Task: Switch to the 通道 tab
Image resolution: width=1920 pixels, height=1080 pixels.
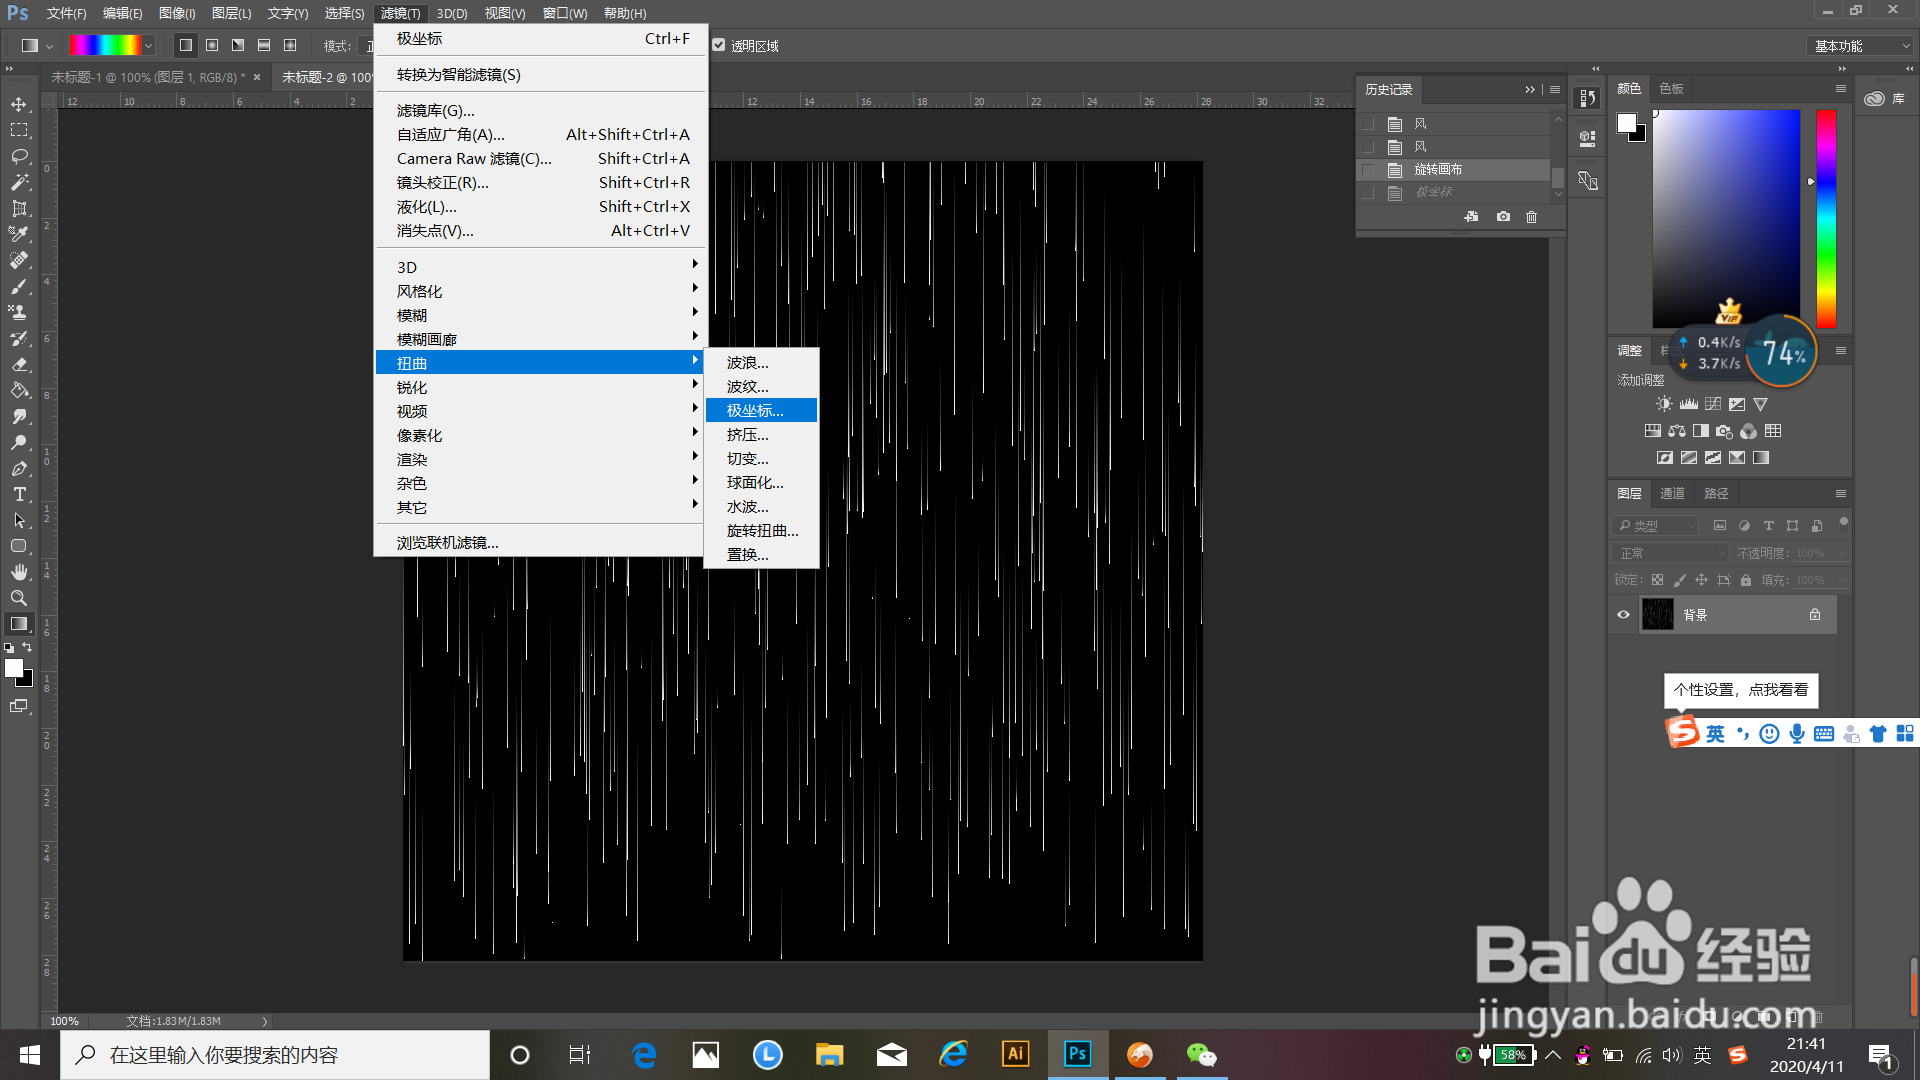Action: (1672, 493)
